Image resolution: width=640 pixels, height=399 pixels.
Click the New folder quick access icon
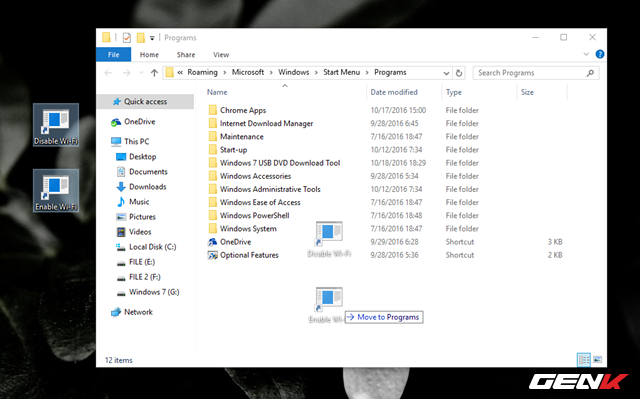click(140, 38)
